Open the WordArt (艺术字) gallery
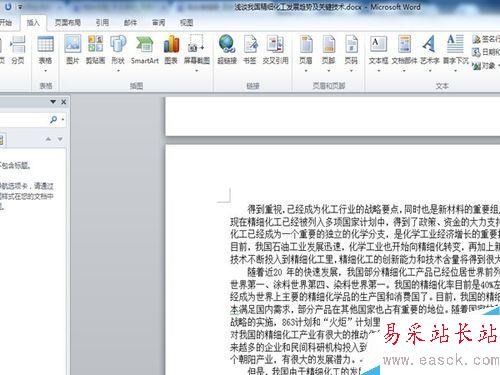Image resolution: width=500 pixels, height=375 pixels. click(430, 53)
